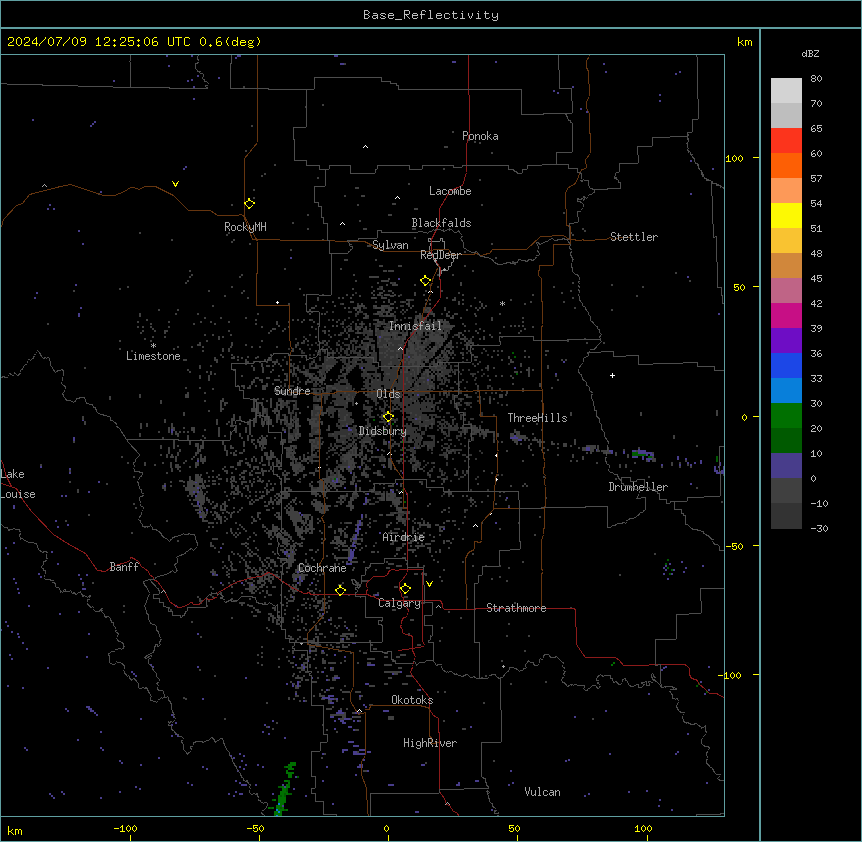Screen dimensions: 862x842
Task: Click the Limestone label
Action: click(x=153, y=356)
